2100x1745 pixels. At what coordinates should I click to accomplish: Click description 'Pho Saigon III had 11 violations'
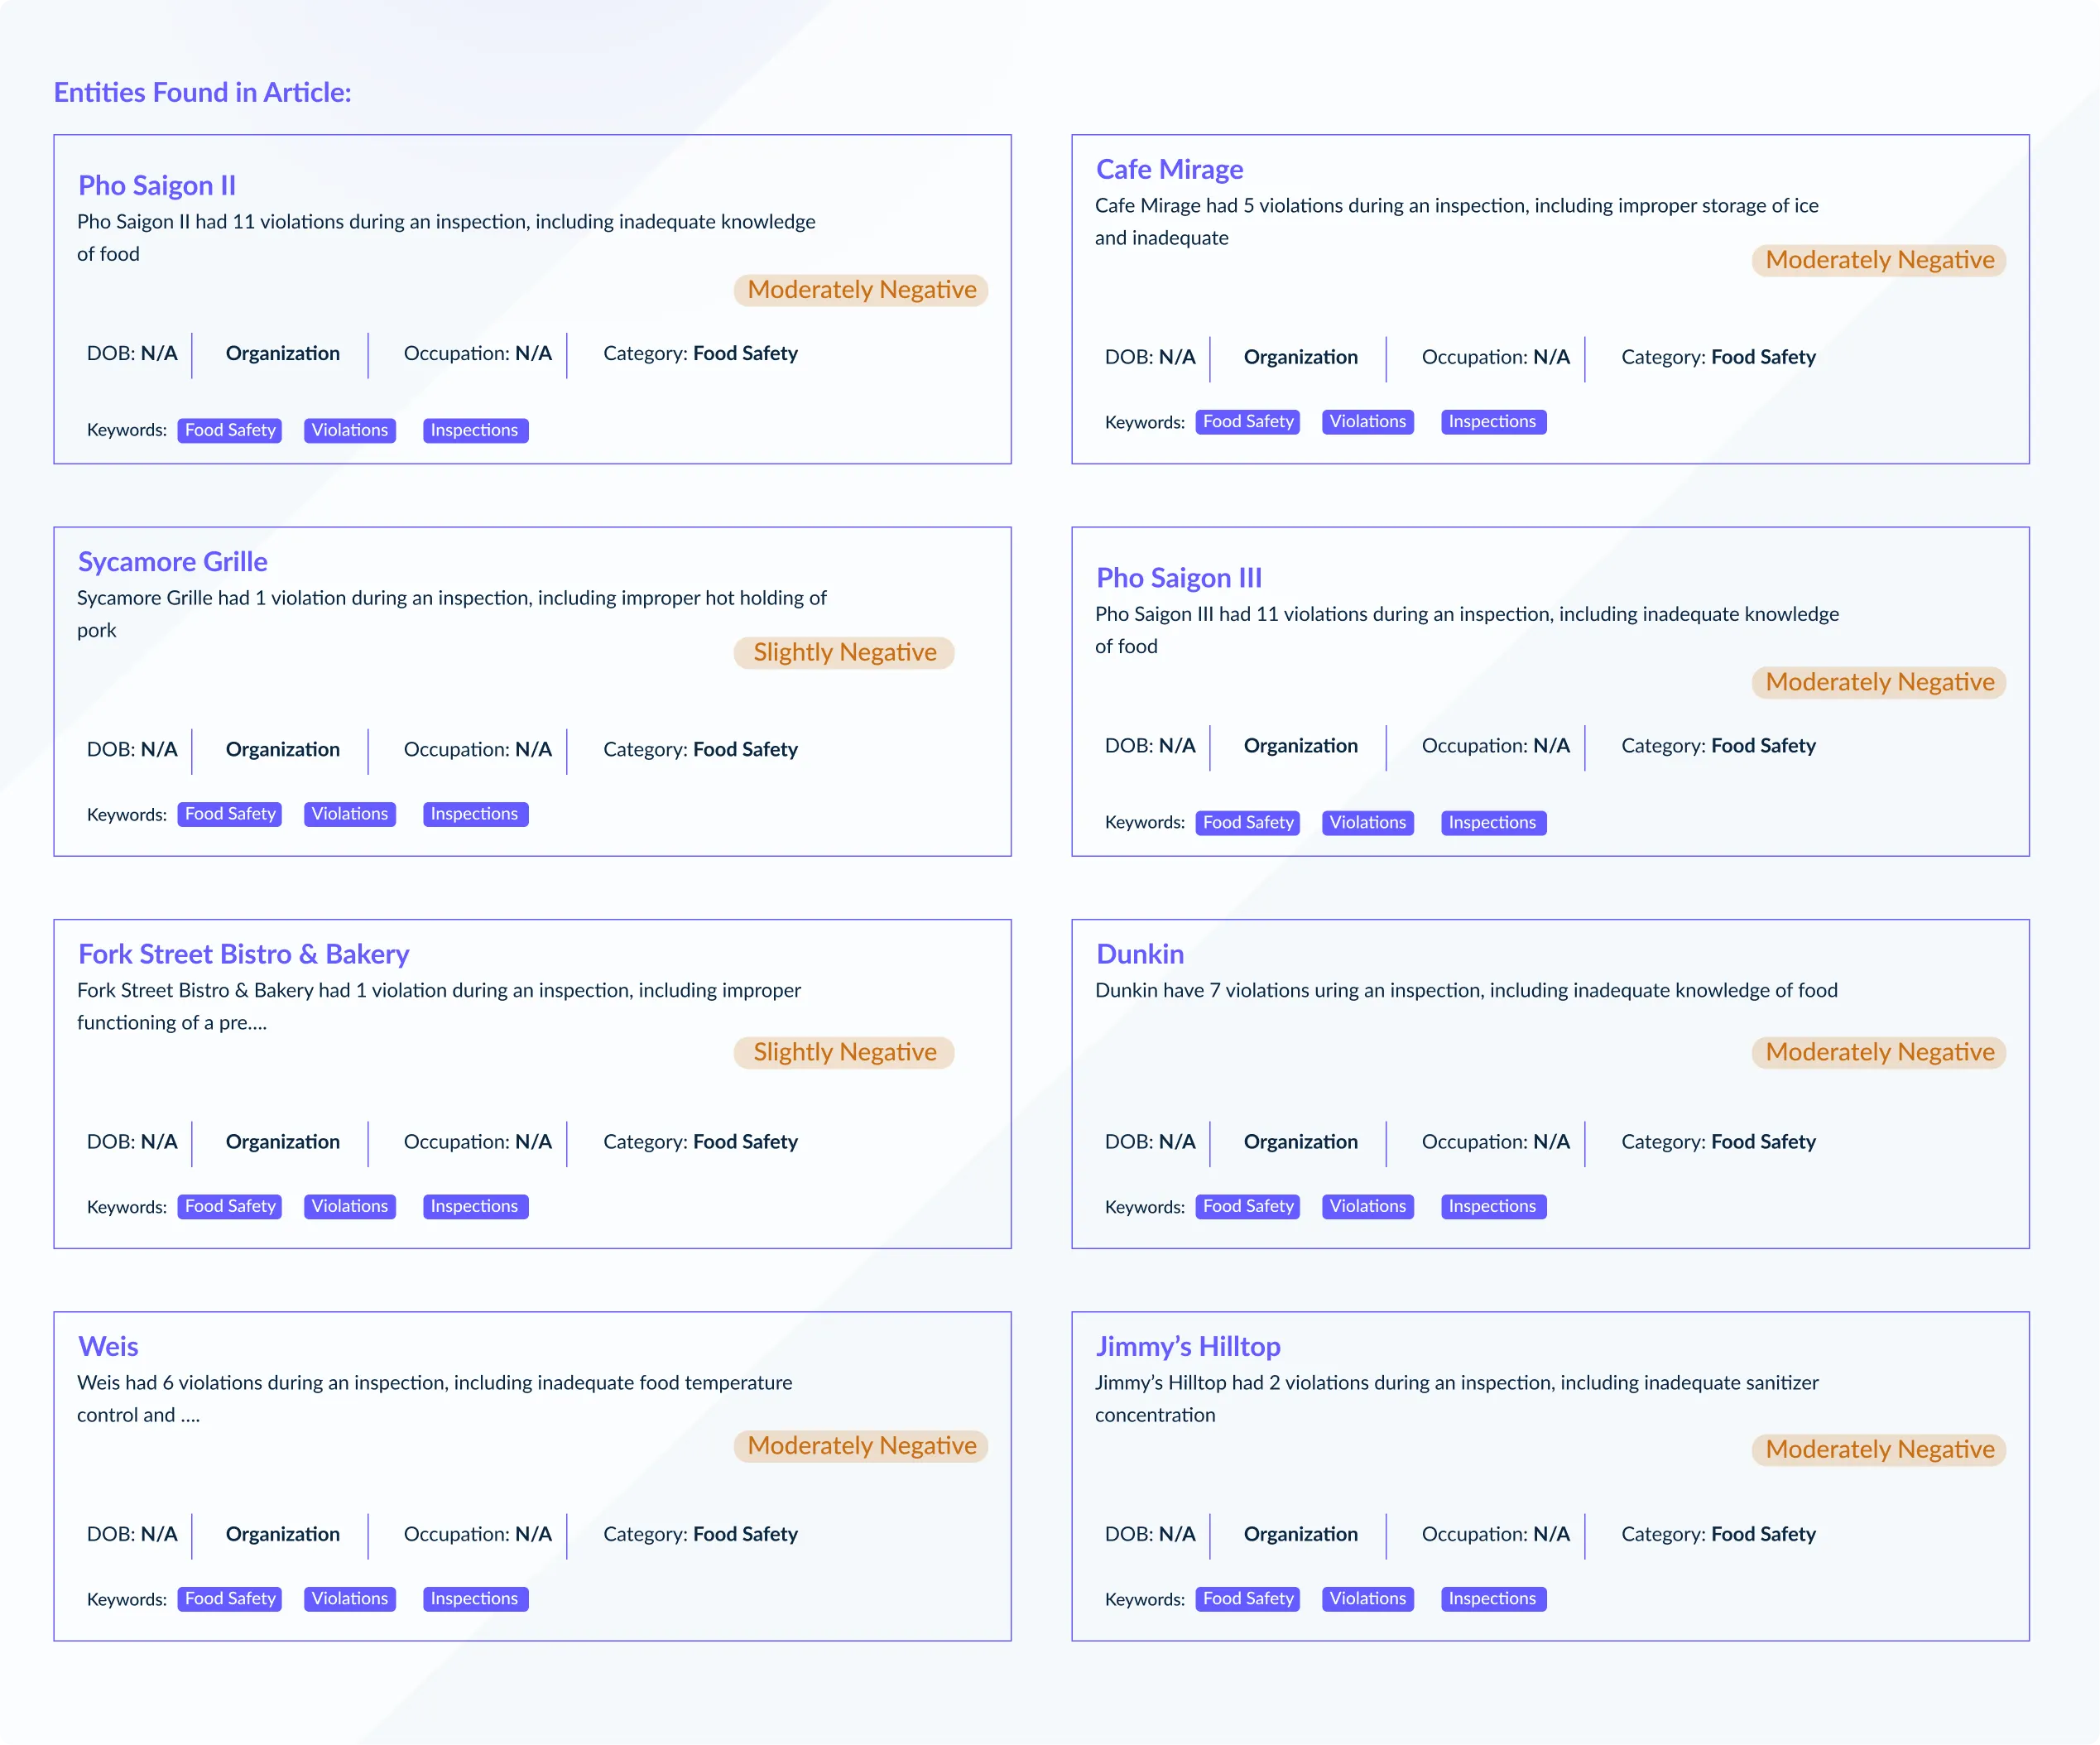(1467, 630)
